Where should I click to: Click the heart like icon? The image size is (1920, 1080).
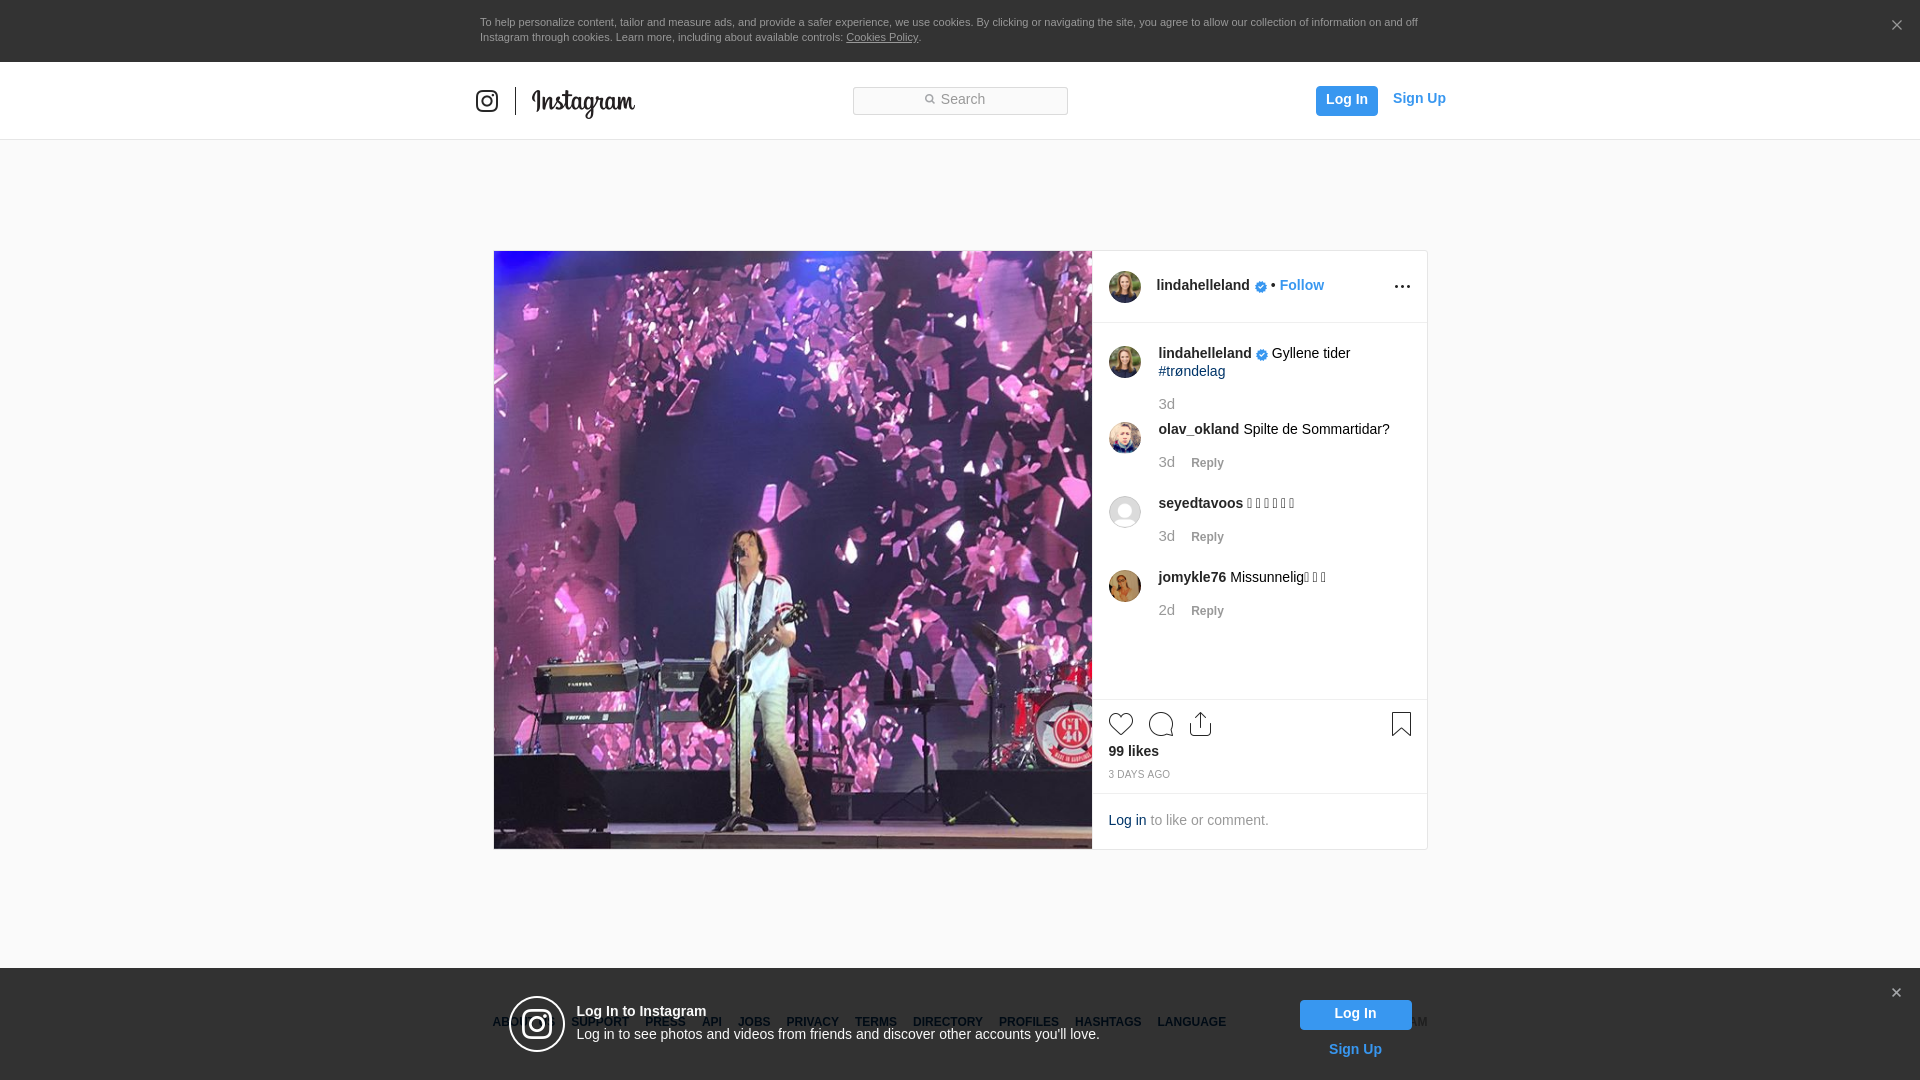1120,724
